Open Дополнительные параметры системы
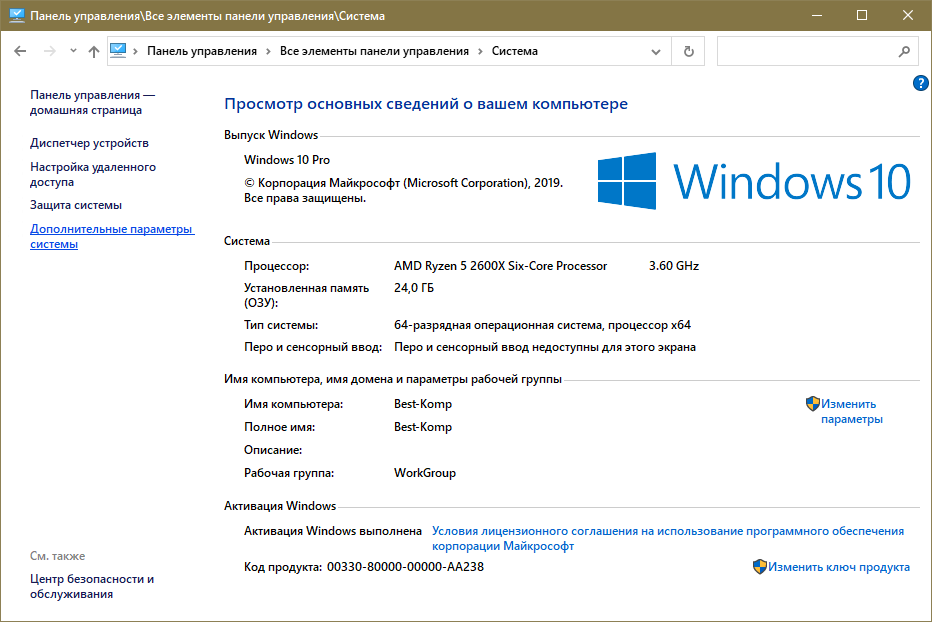 [x=110, y=236]
